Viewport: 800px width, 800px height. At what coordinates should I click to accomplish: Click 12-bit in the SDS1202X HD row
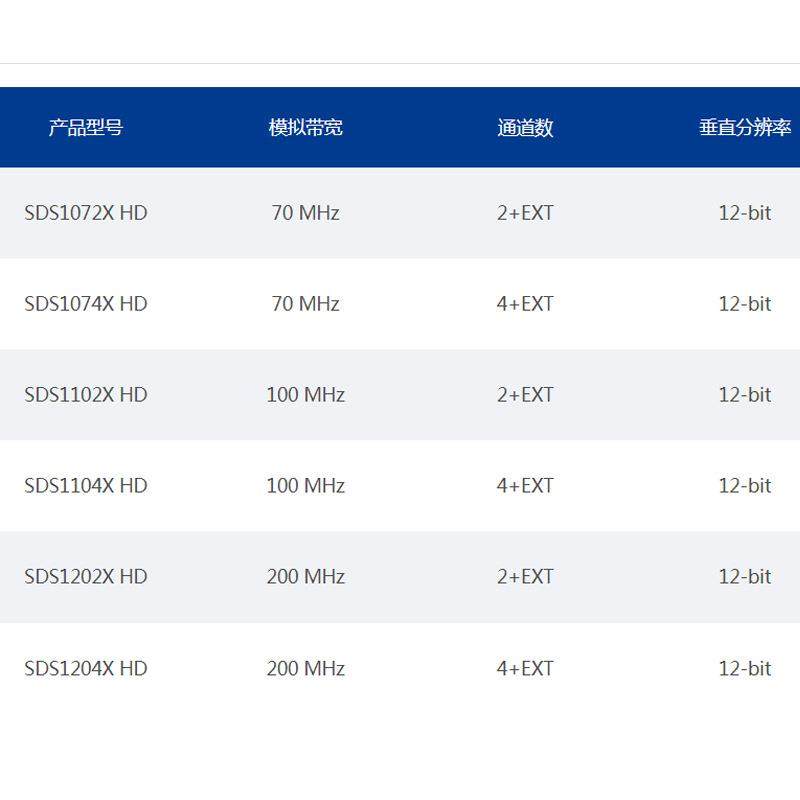coord(745,577)
